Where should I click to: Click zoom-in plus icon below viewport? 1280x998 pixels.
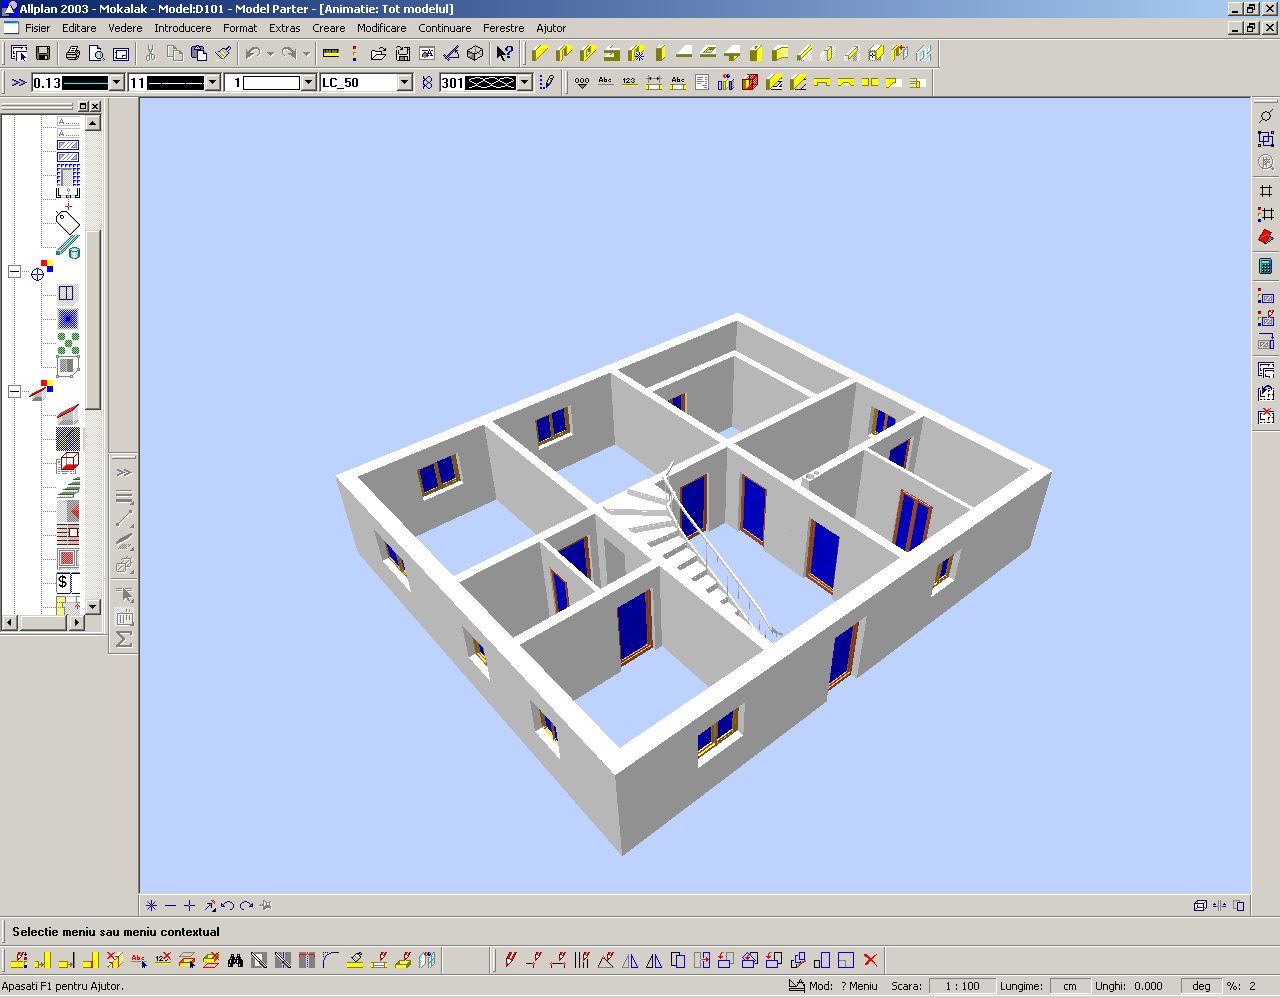click(189, 906)
